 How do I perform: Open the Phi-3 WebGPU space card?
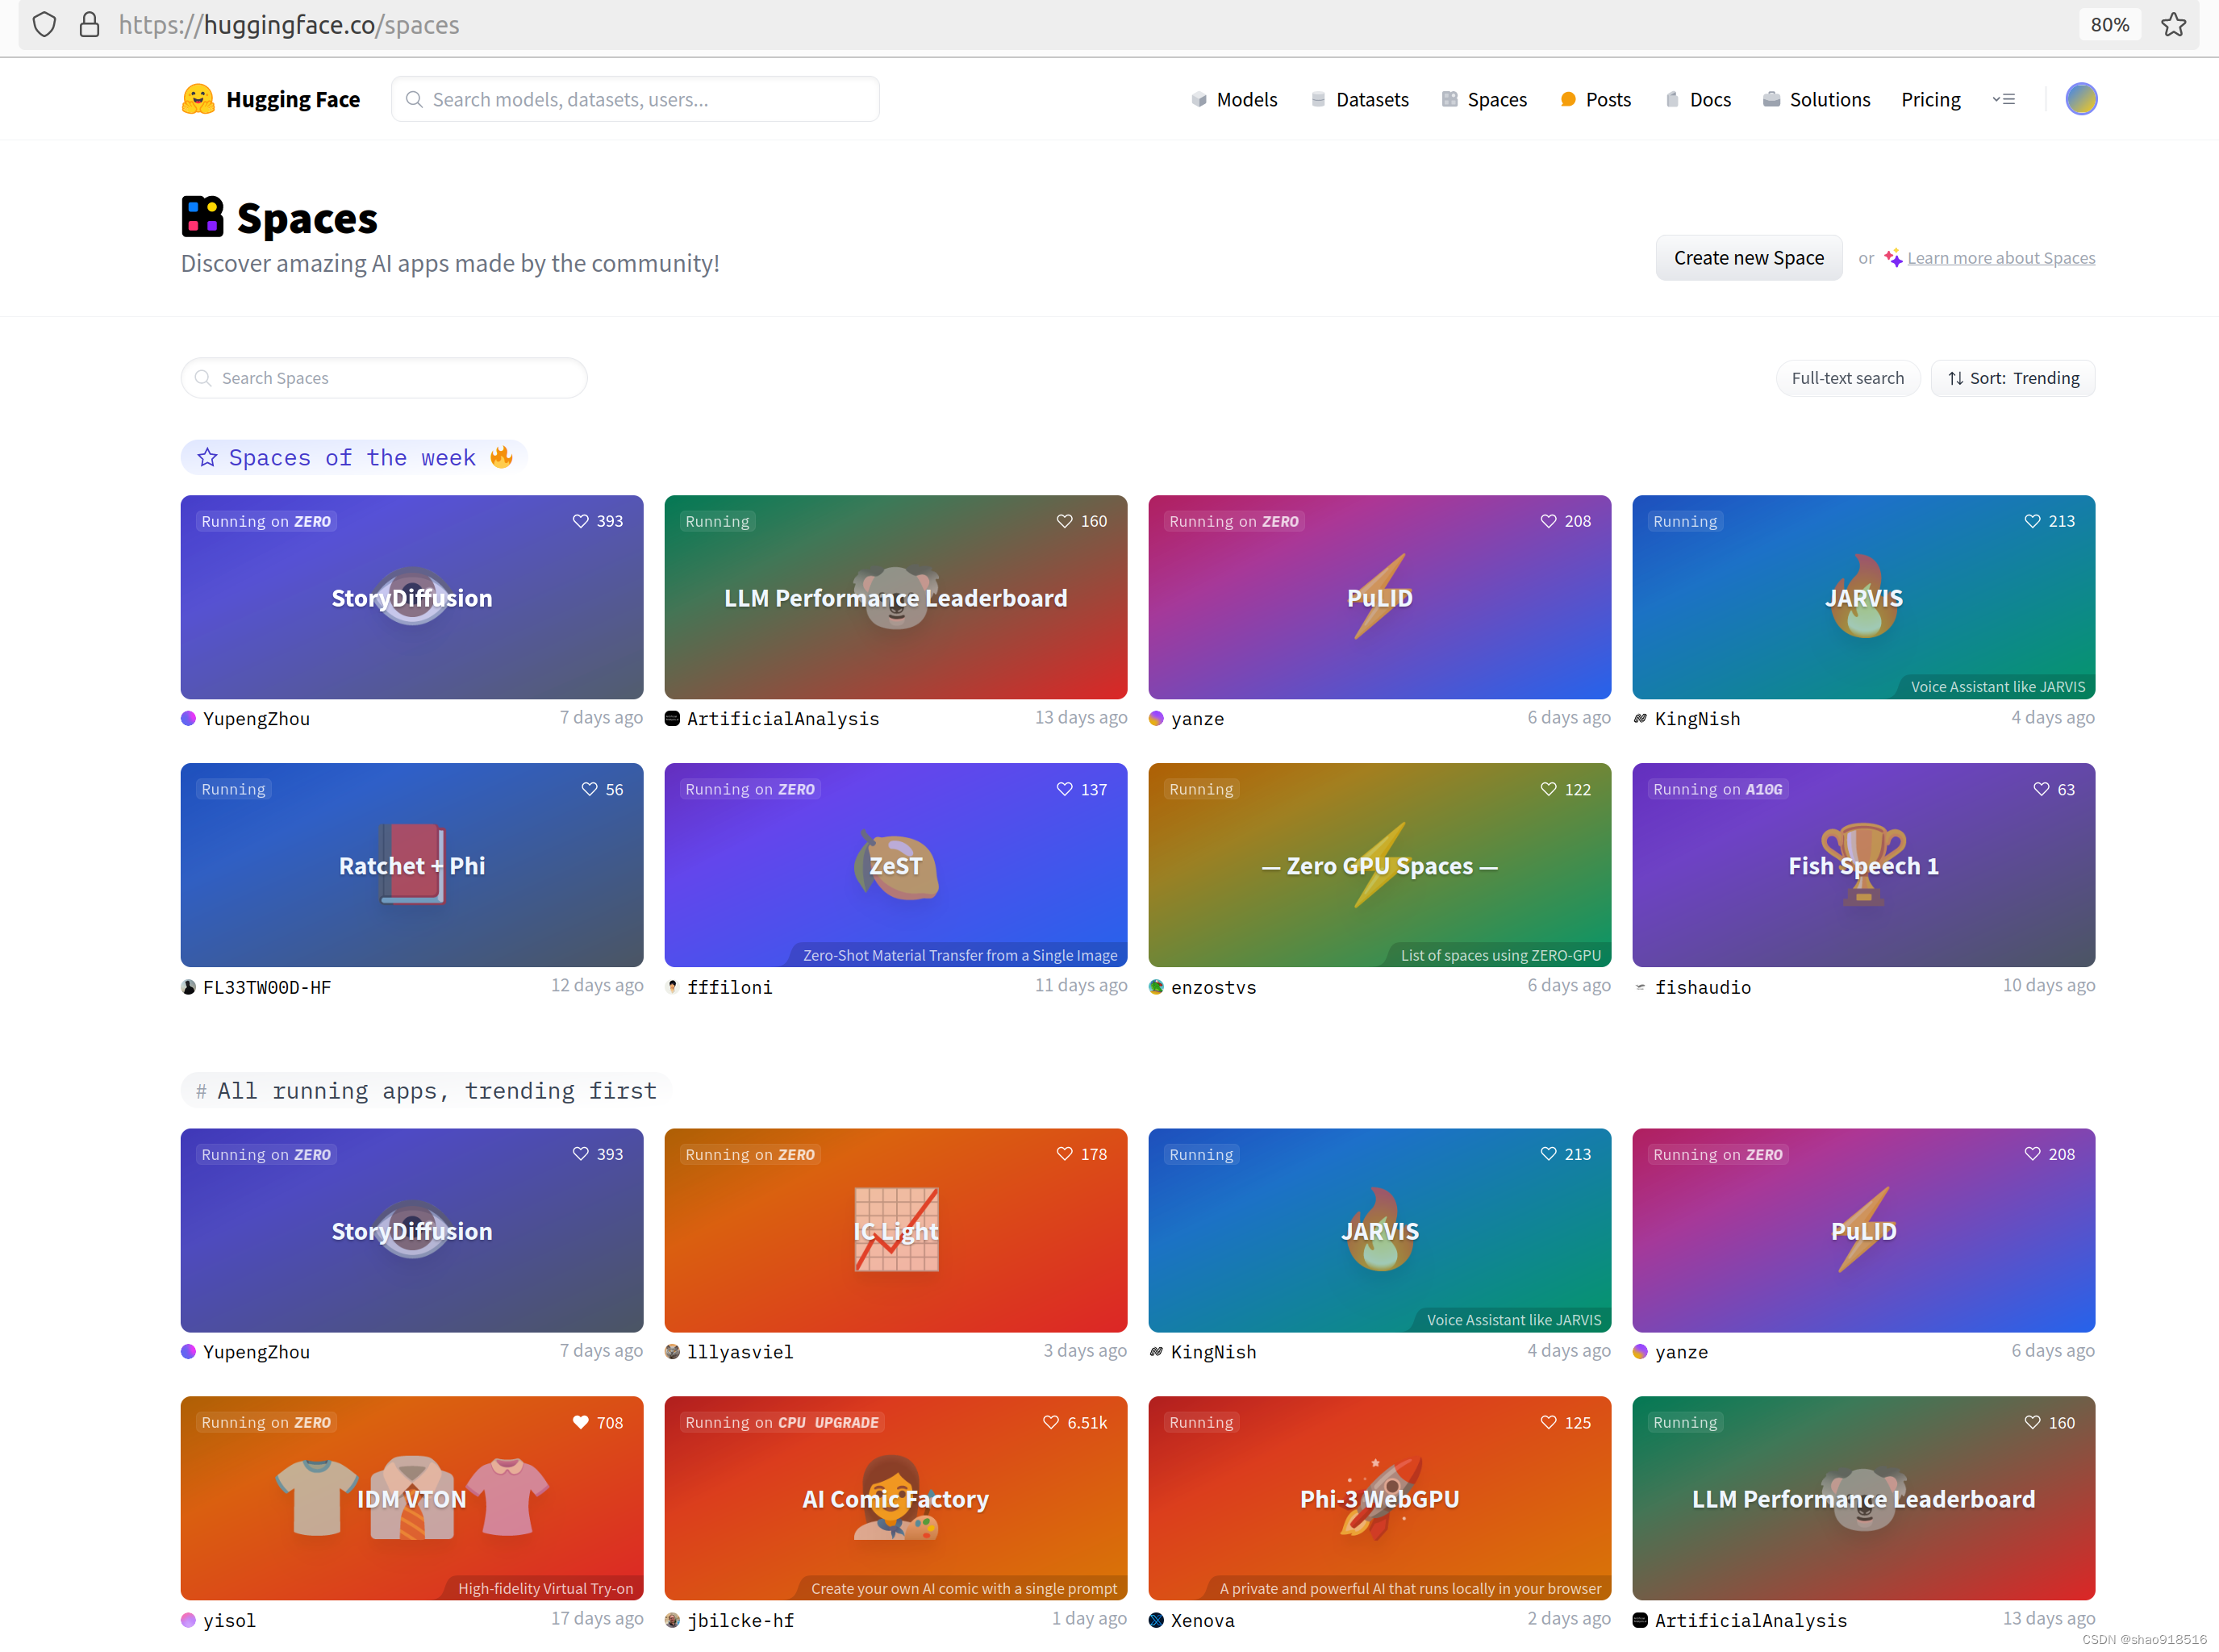(x=1378, y=1497)
